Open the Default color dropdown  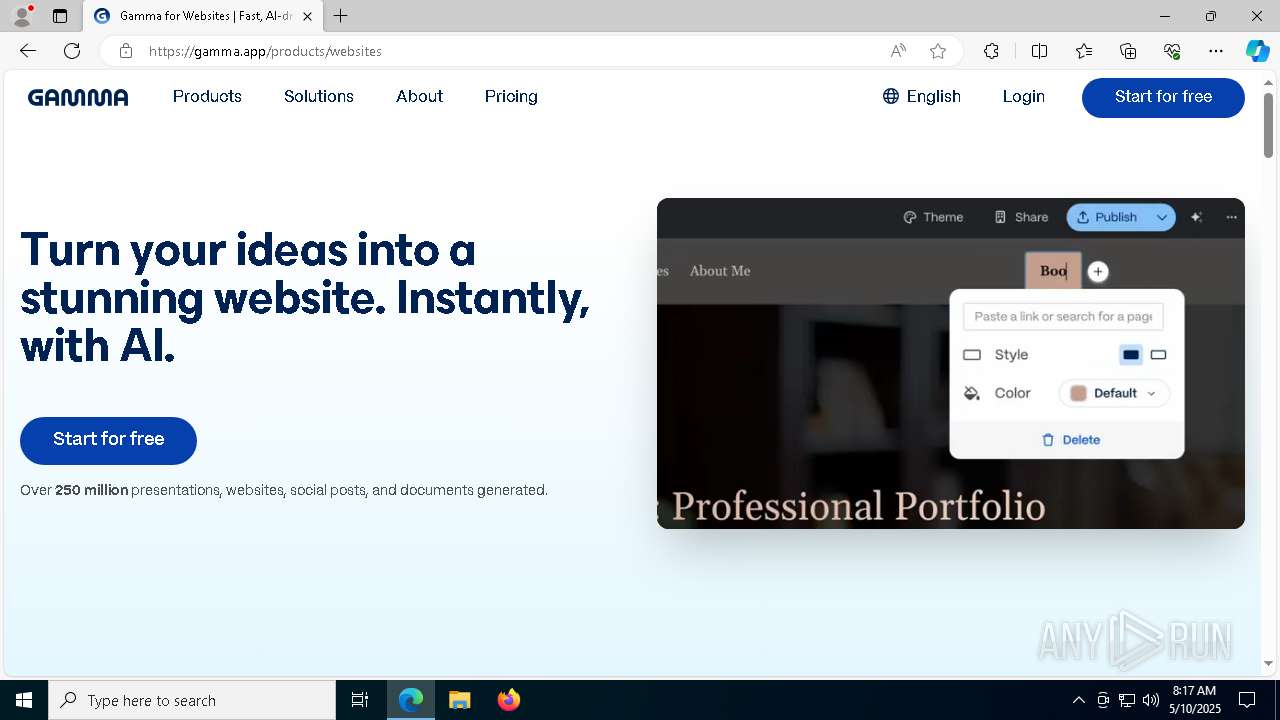[x=1114, y=393]
